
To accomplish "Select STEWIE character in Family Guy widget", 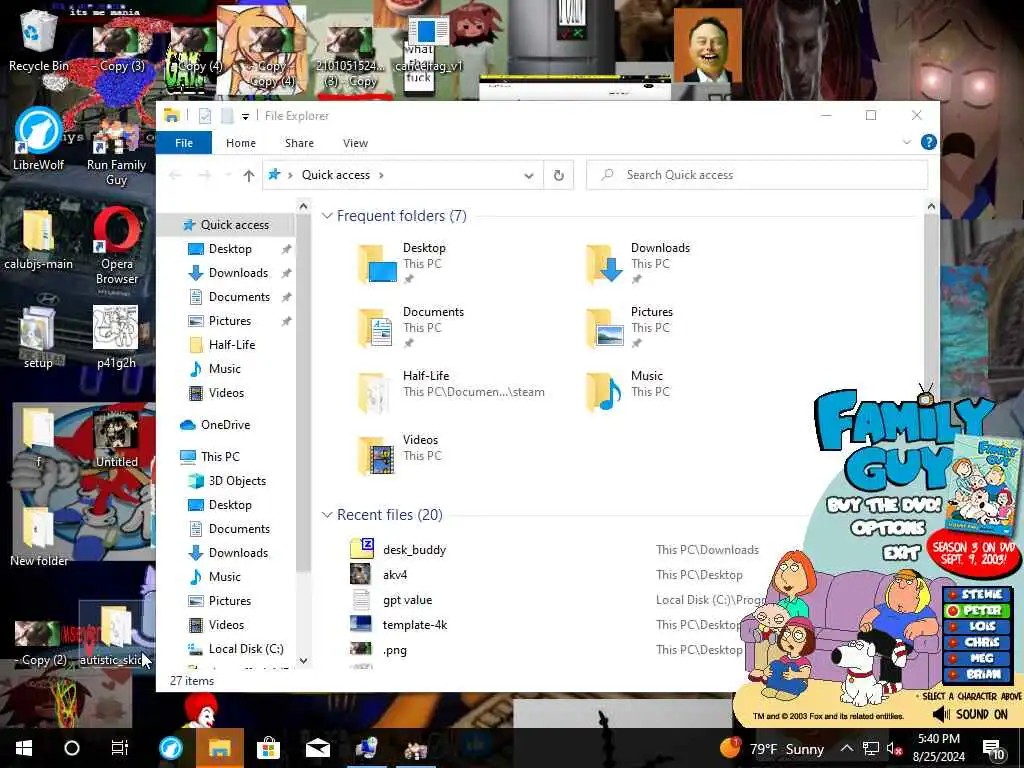I will point(977,594).
